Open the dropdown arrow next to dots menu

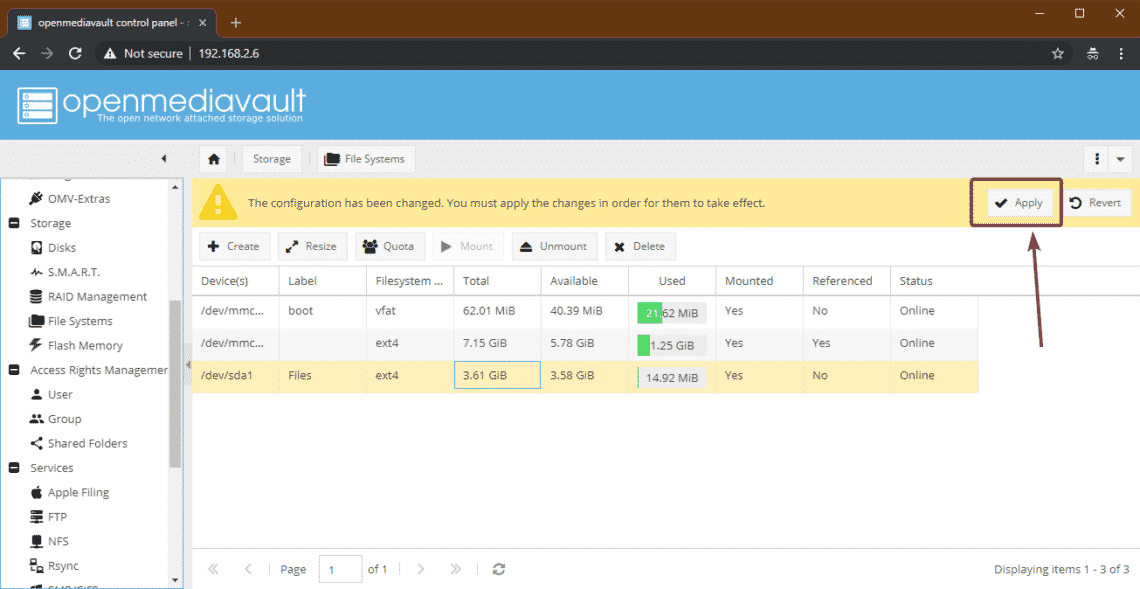(x=1120, y=159)
